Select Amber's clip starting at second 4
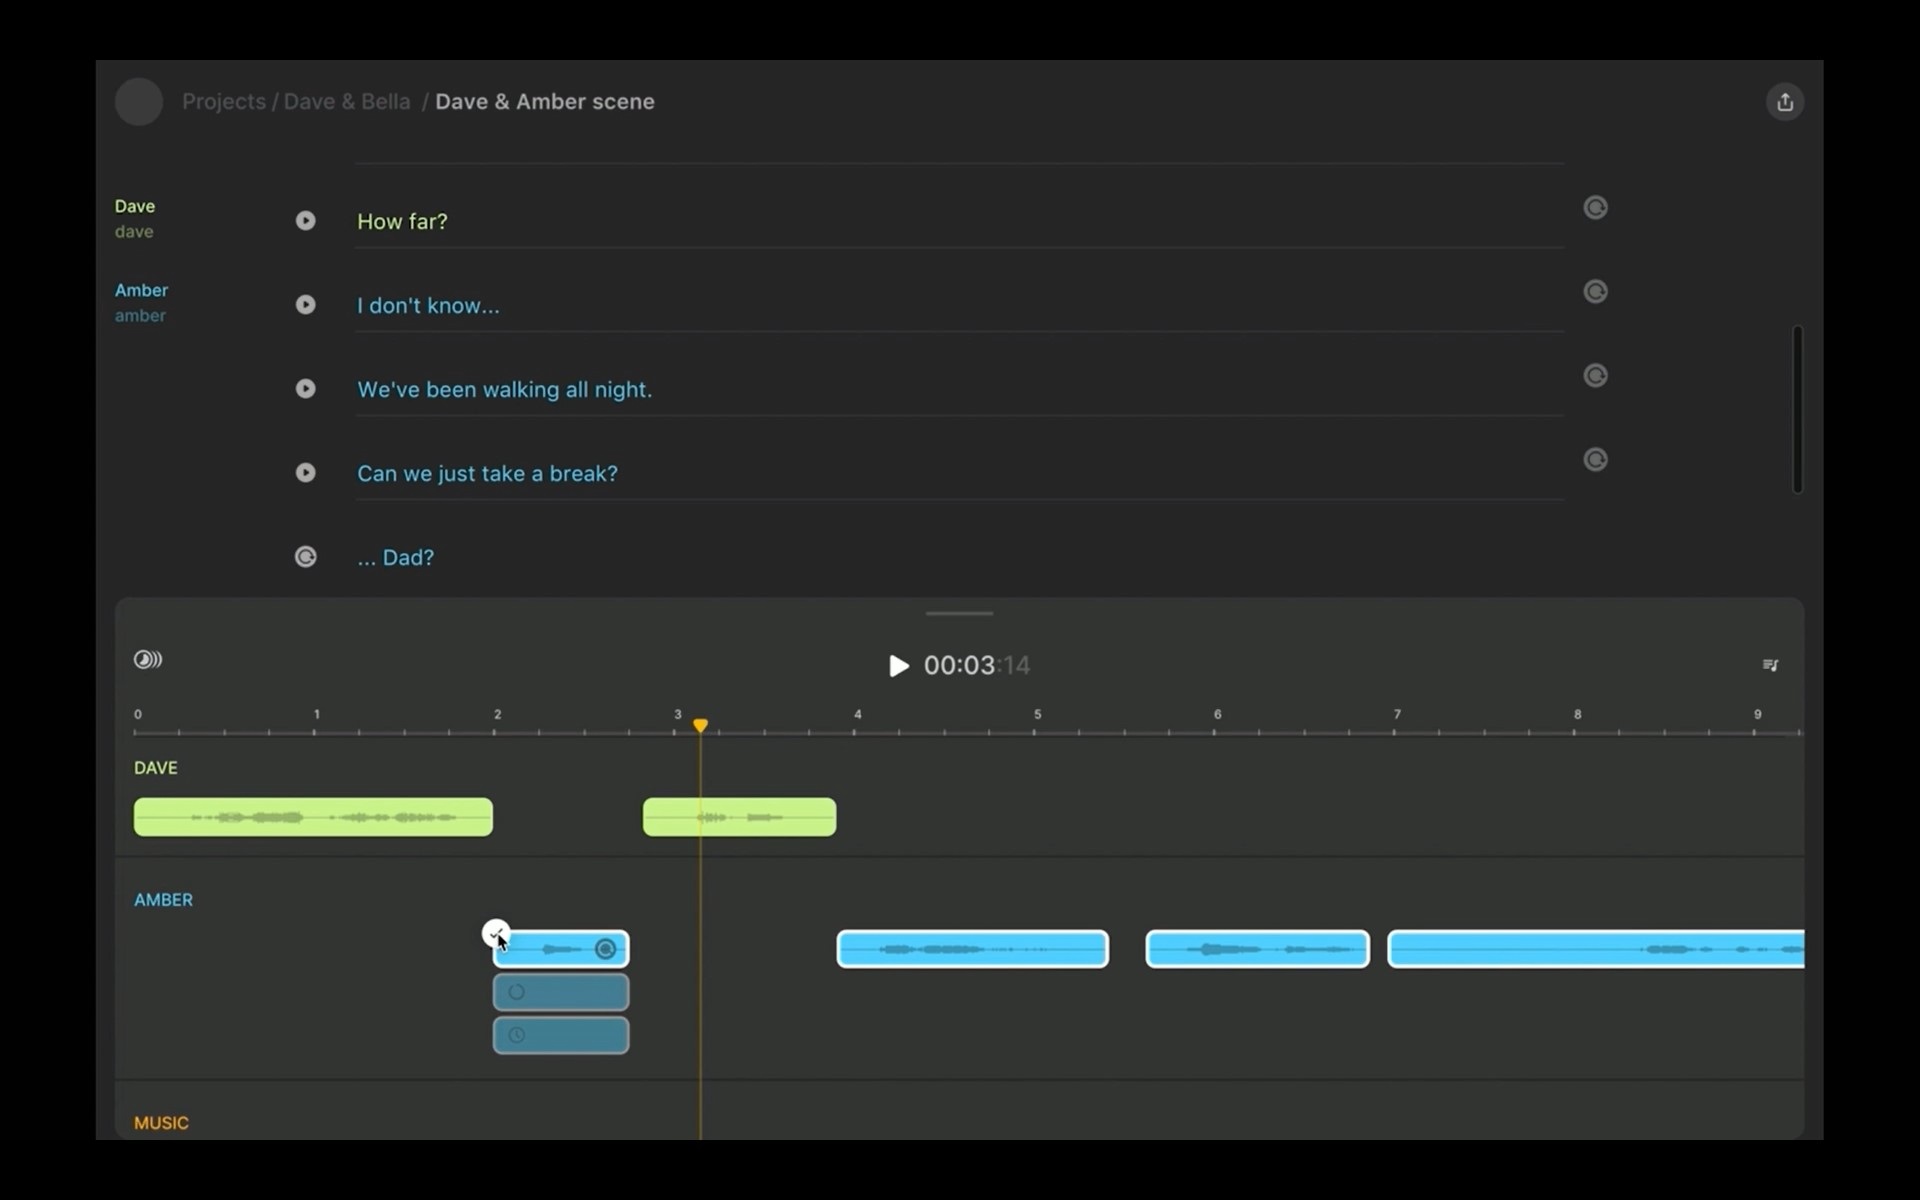This screenshot has height=1200, width=1920. [x=973, y=949]
